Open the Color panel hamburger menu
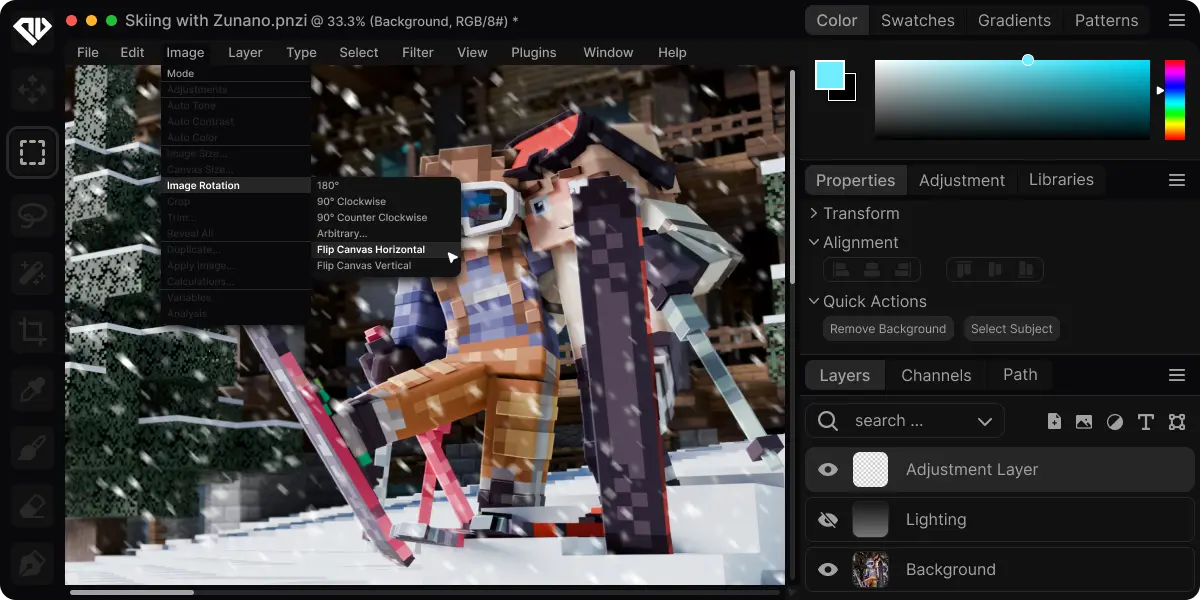The image size is (1200, 600). pyautogui.click(x=1177, y=20)
